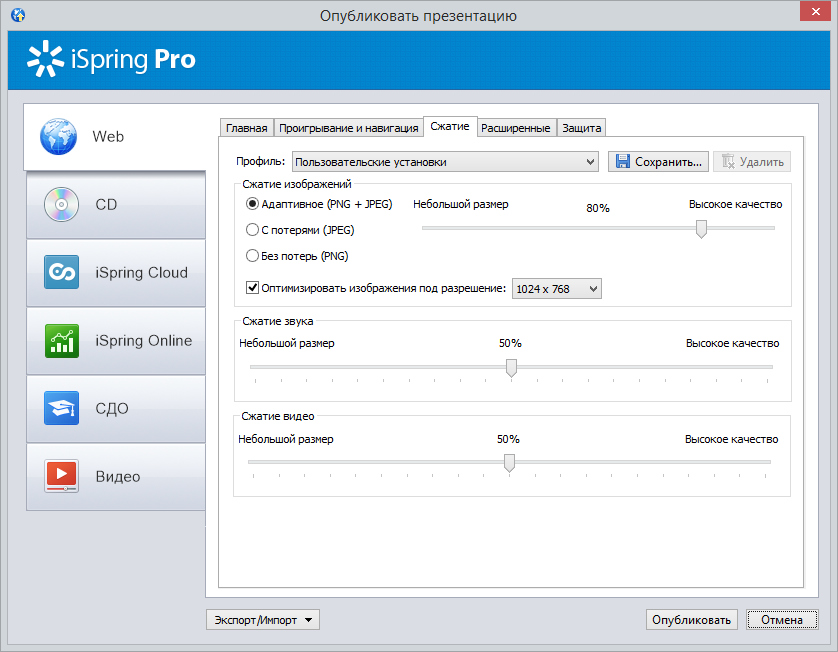Uncheck Оптимизировать изображения под разрешение
The width and height of the screenshot is (838, 652).
pyautogui.click(x=252, y=288)
